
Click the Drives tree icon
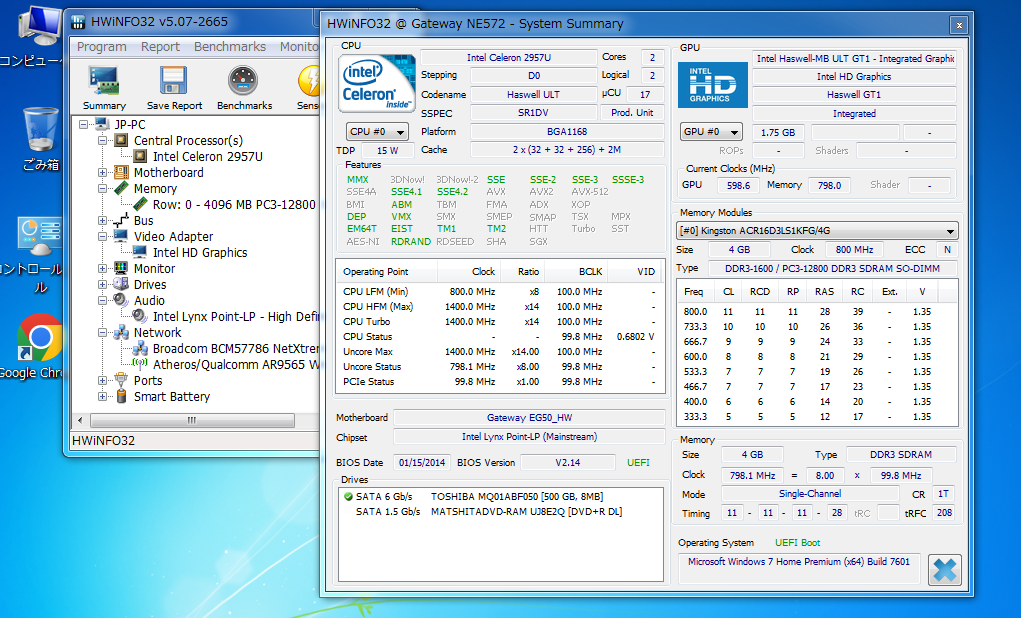[121, 284]
